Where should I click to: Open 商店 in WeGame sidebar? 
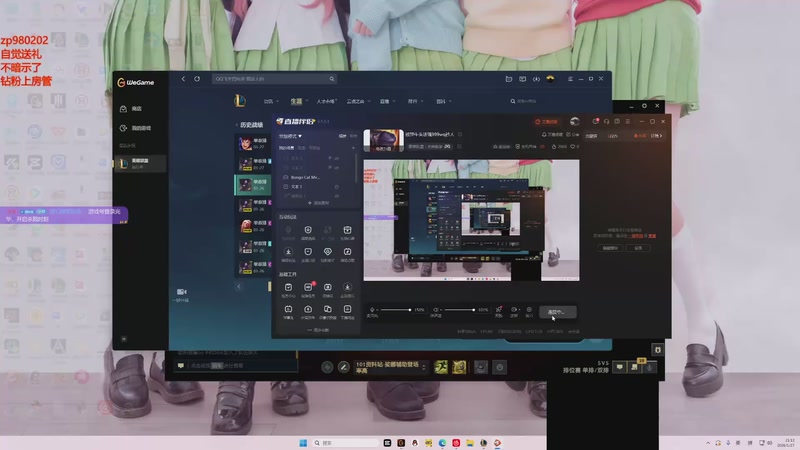tap(131, 109)
